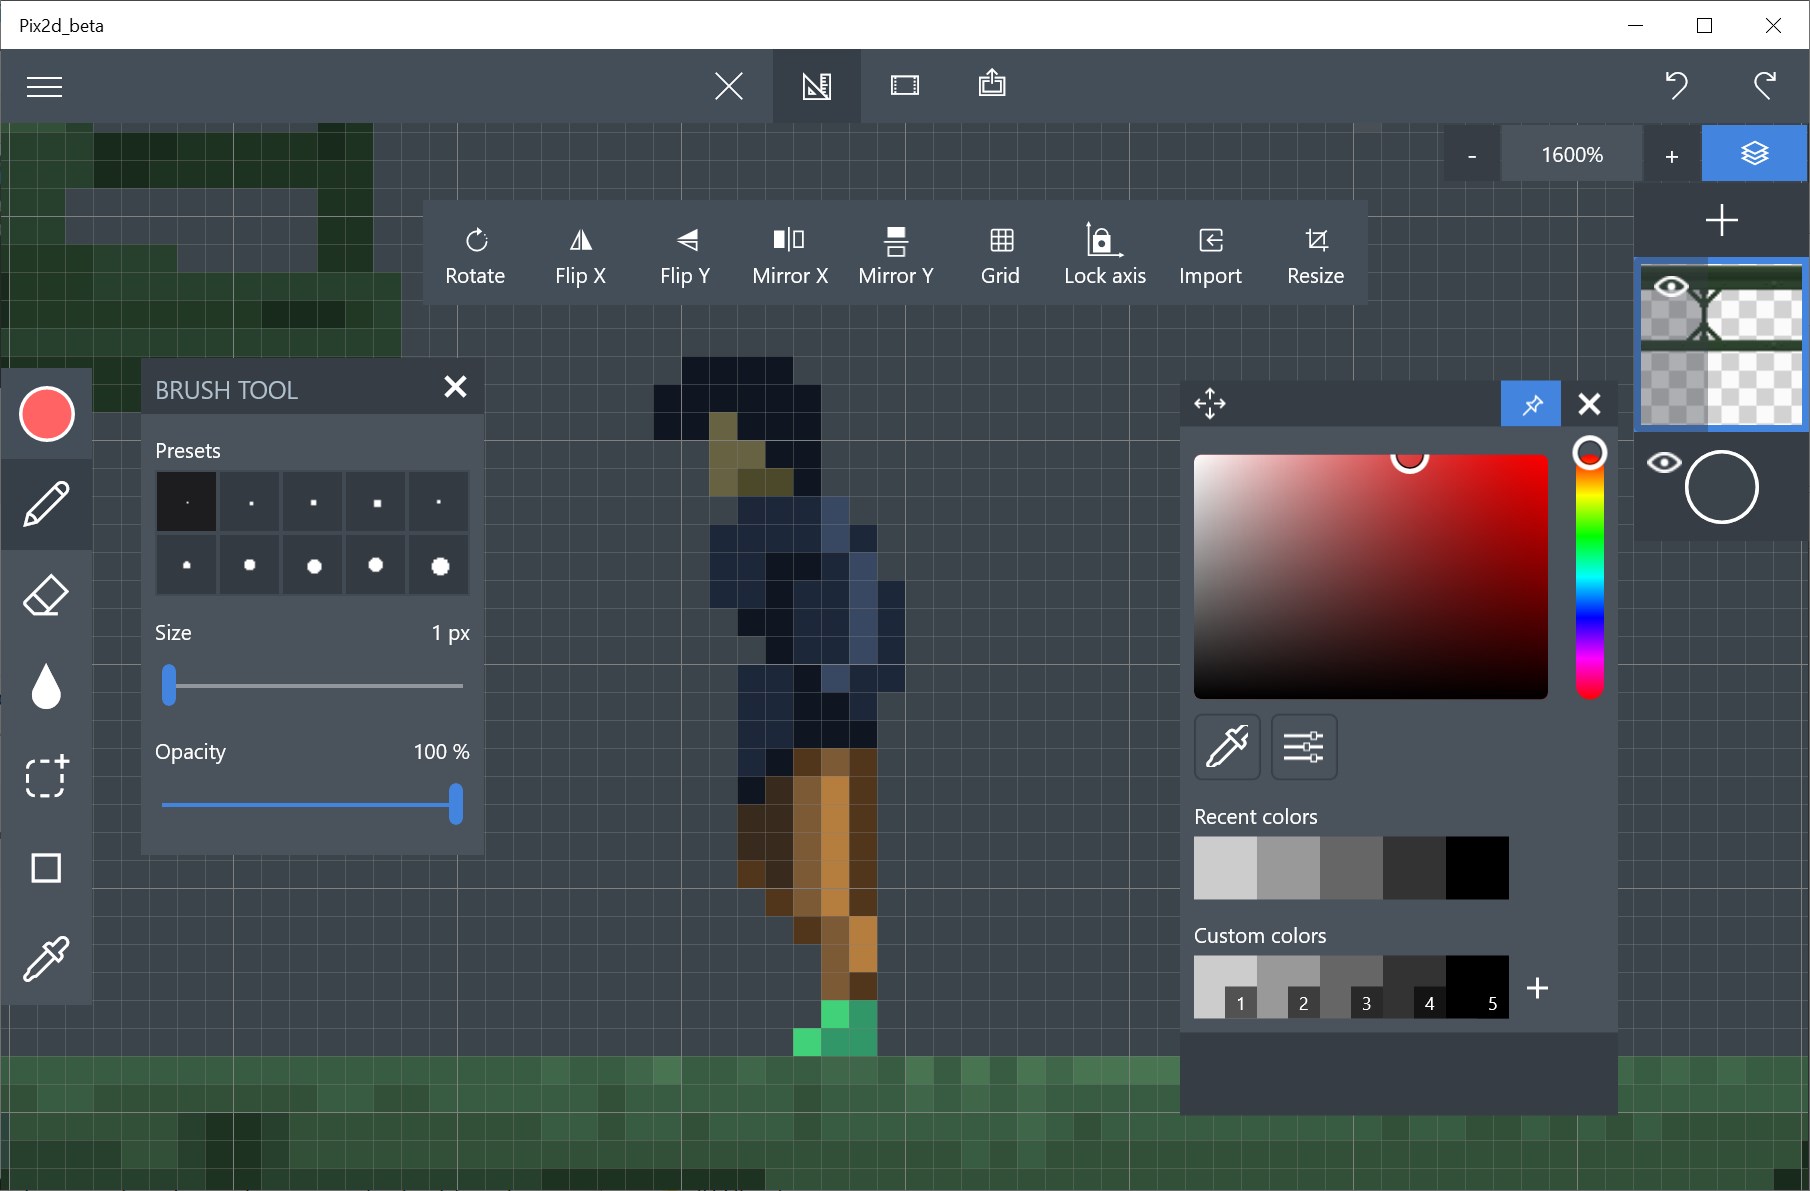Add a new layer
The width and height of the screenshot is (1810, 1191).
(x=1722, y=219)
